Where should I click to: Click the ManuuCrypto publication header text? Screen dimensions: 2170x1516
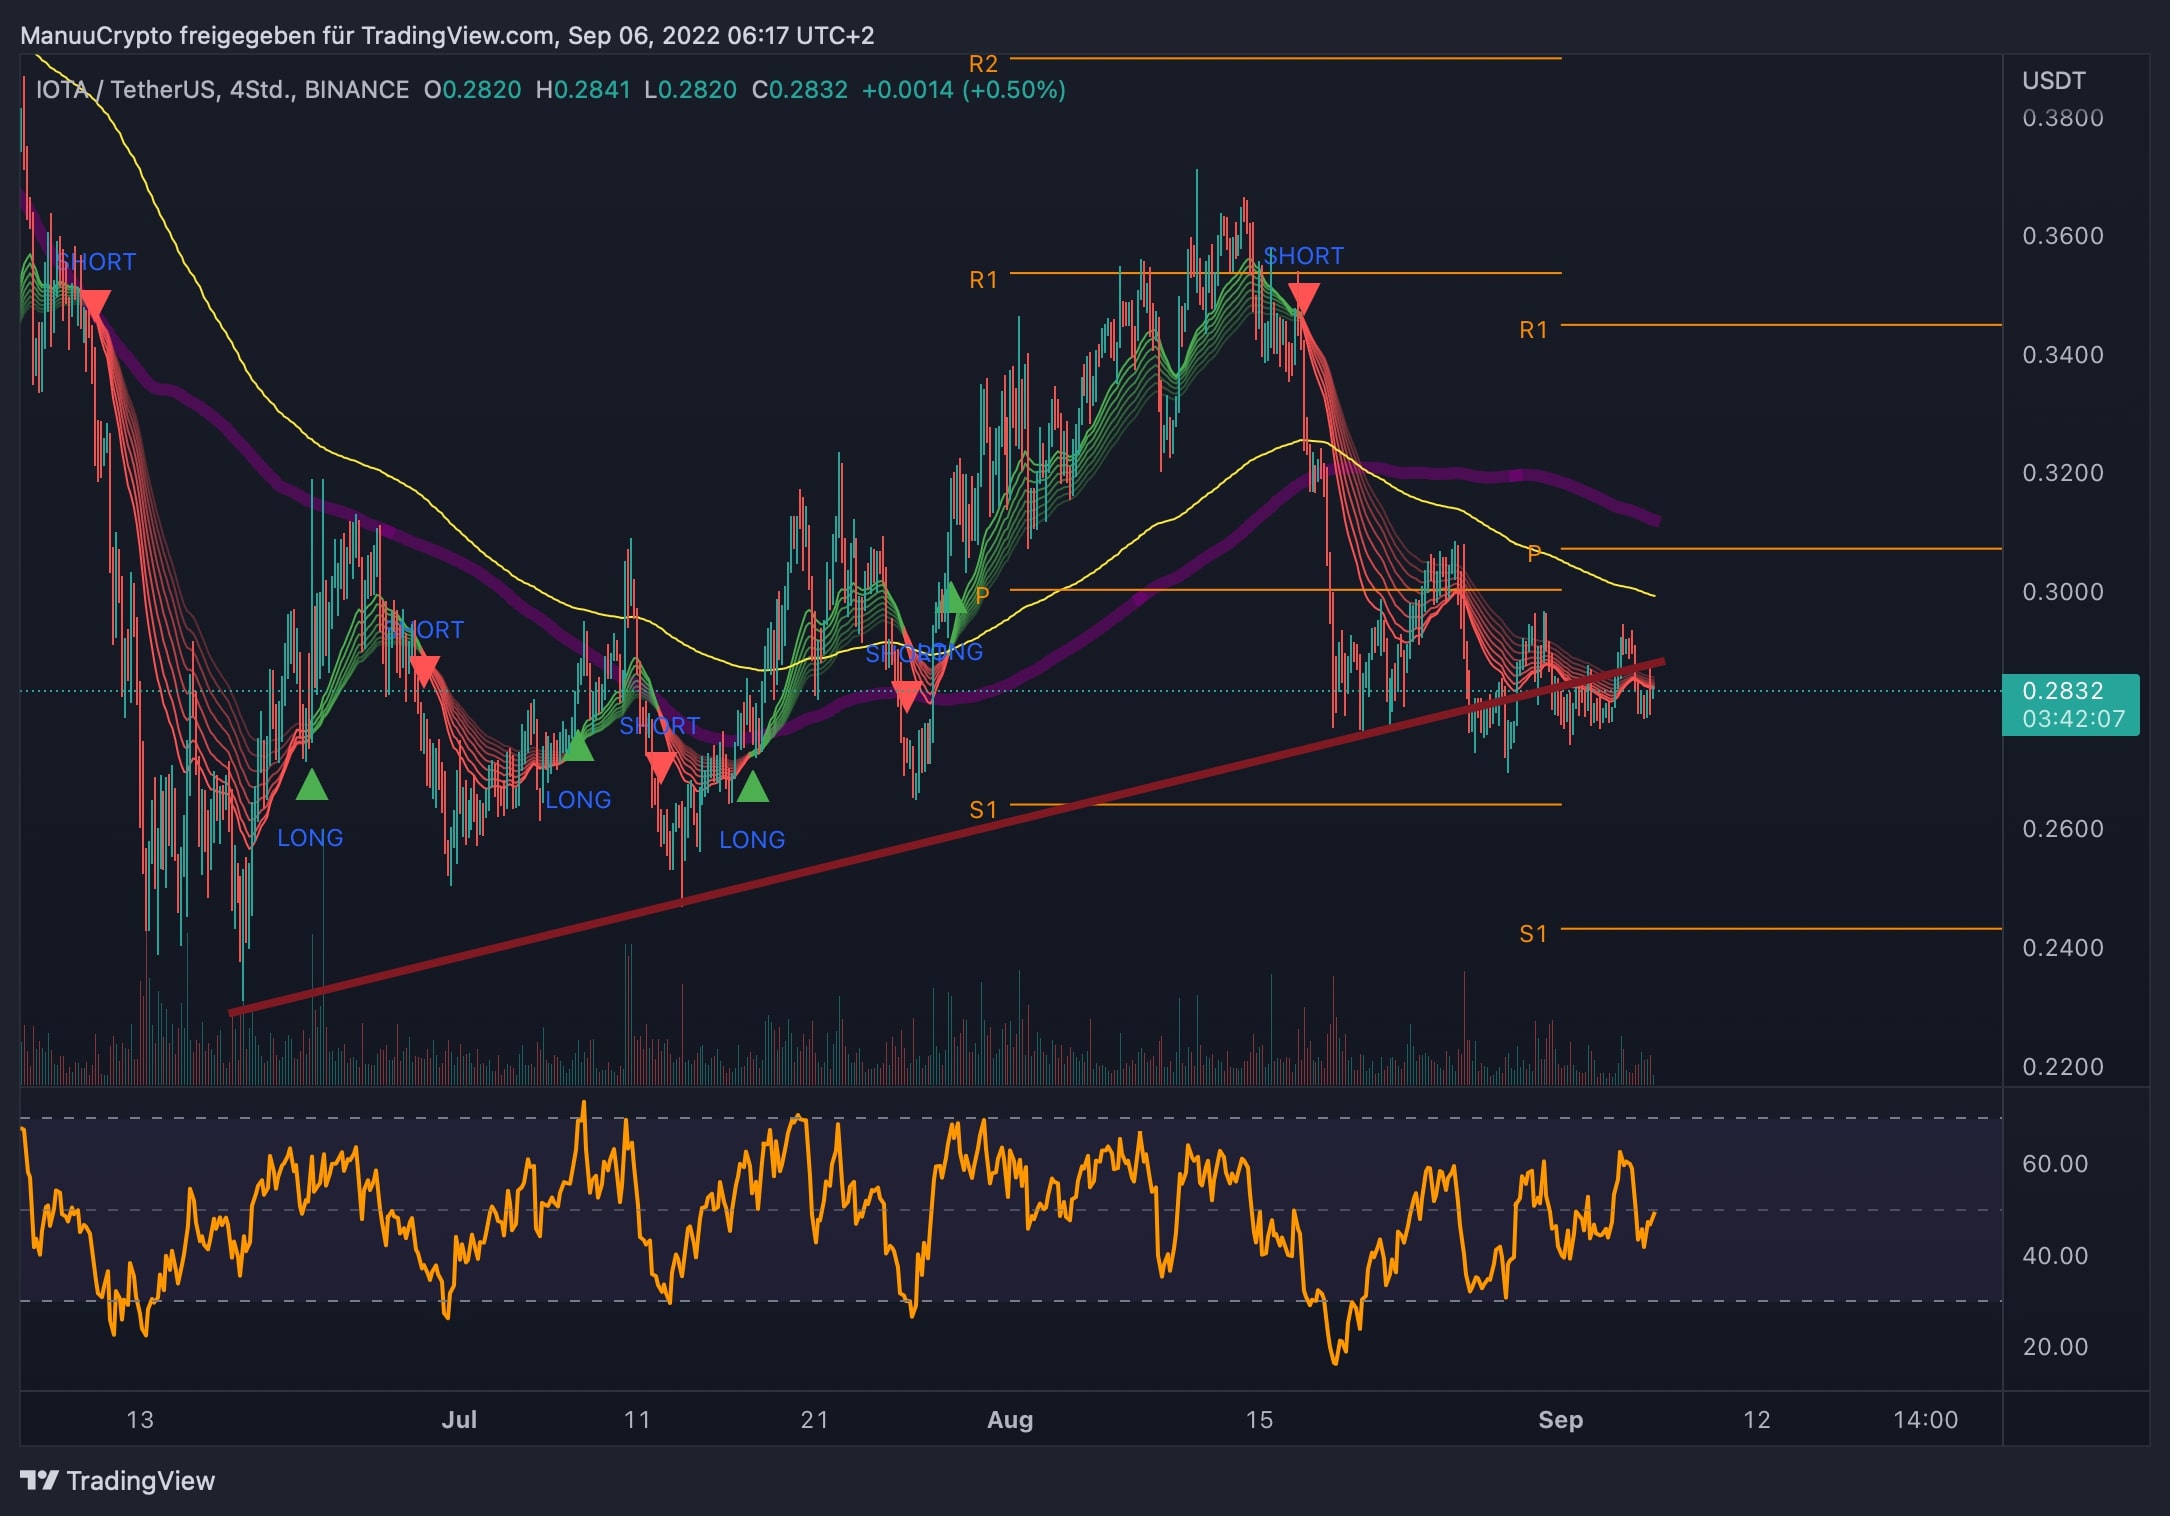(447, 36)
